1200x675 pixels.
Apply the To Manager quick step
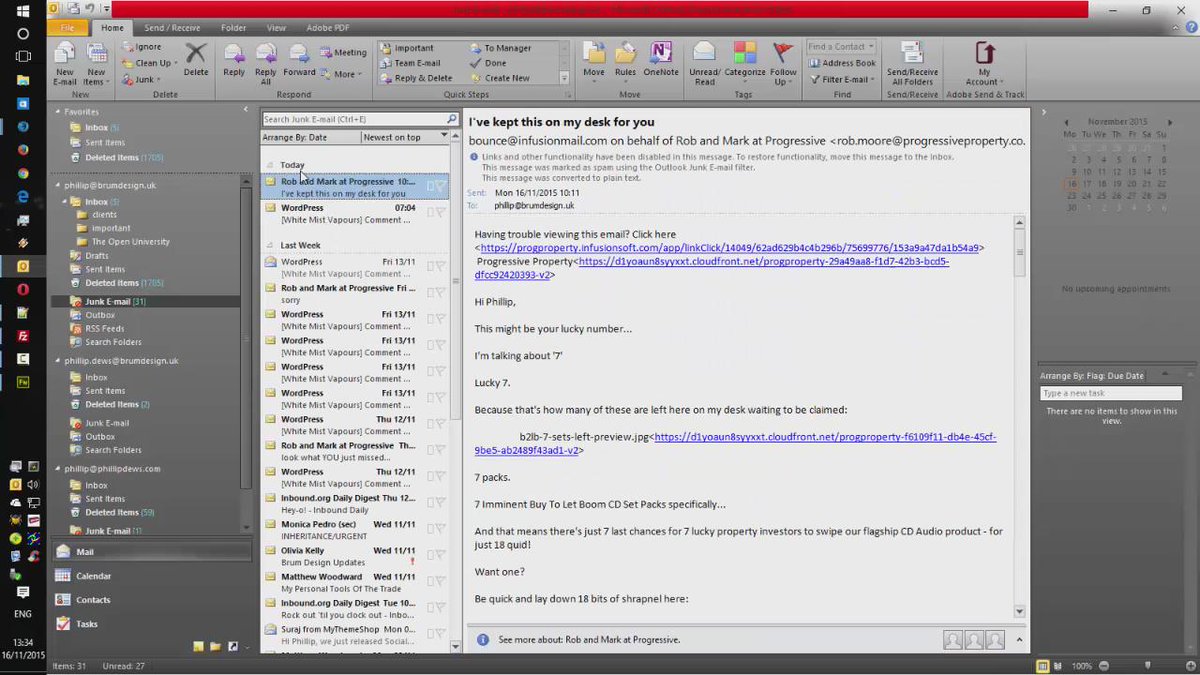[501, 48]
